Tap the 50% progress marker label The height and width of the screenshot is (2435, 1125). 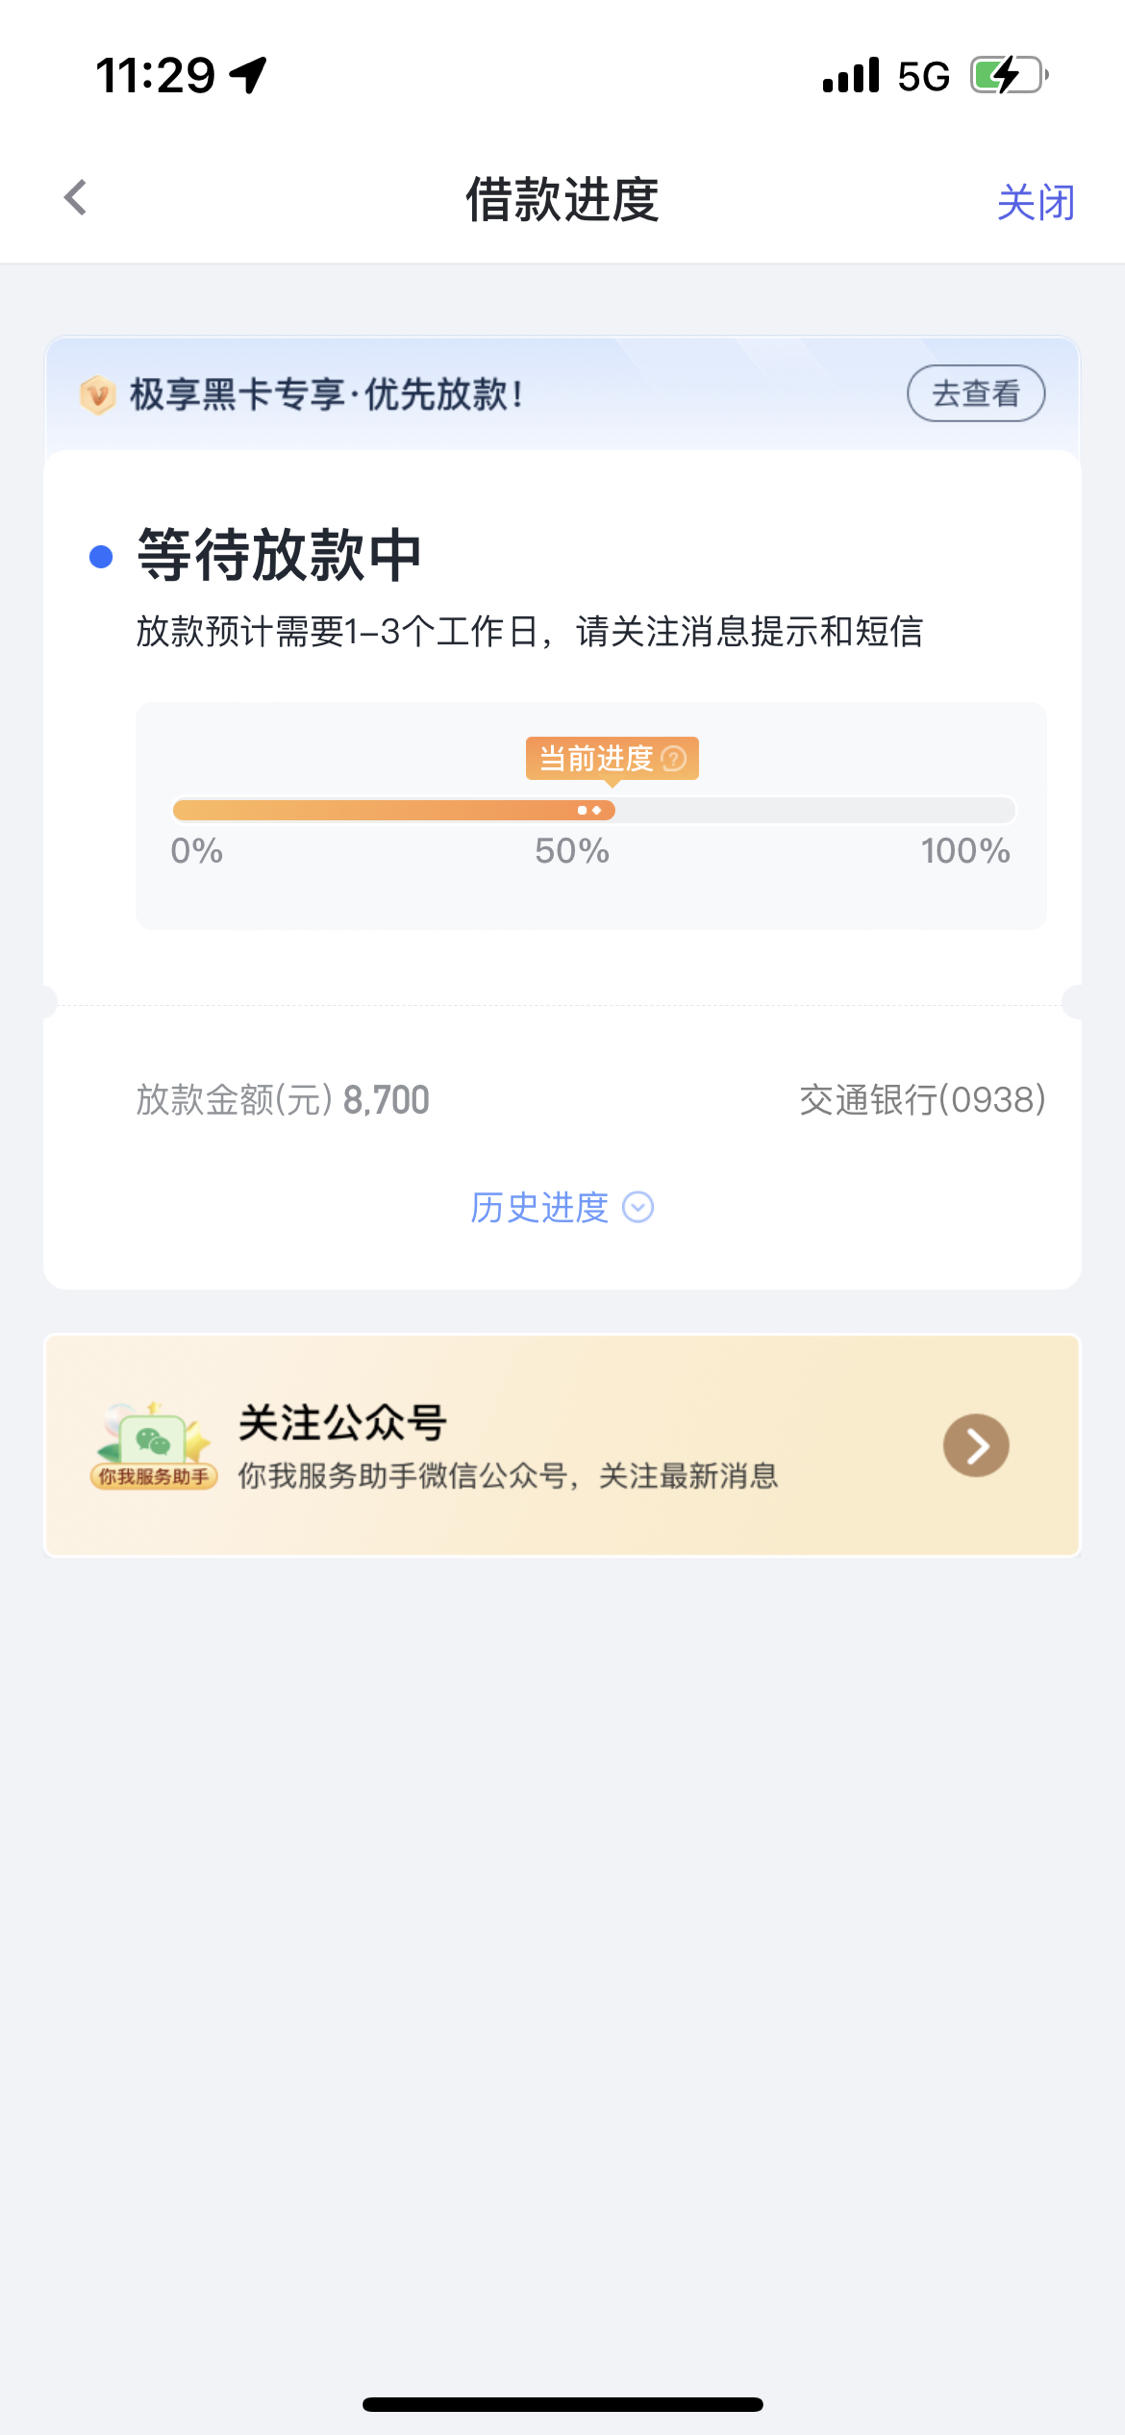[x=572, y=851]
